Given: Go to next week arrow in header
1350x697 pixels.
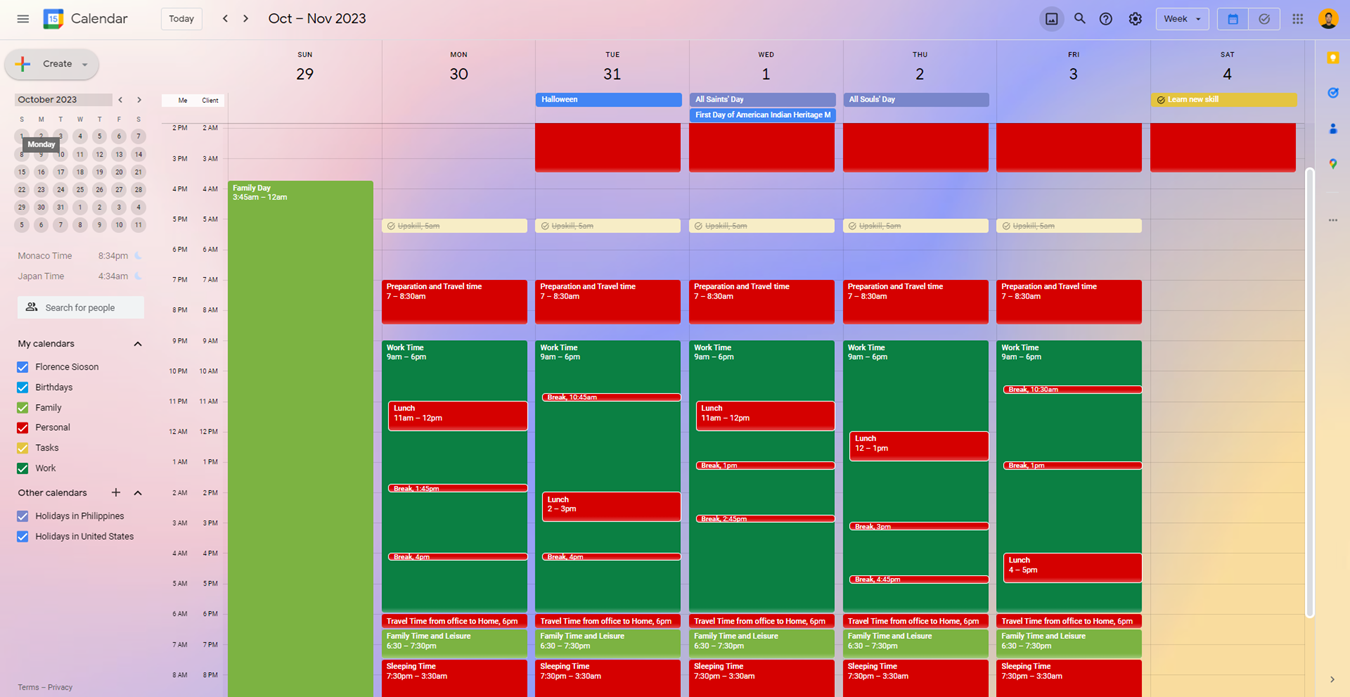Looking at the screenshot, I should 246,19.
